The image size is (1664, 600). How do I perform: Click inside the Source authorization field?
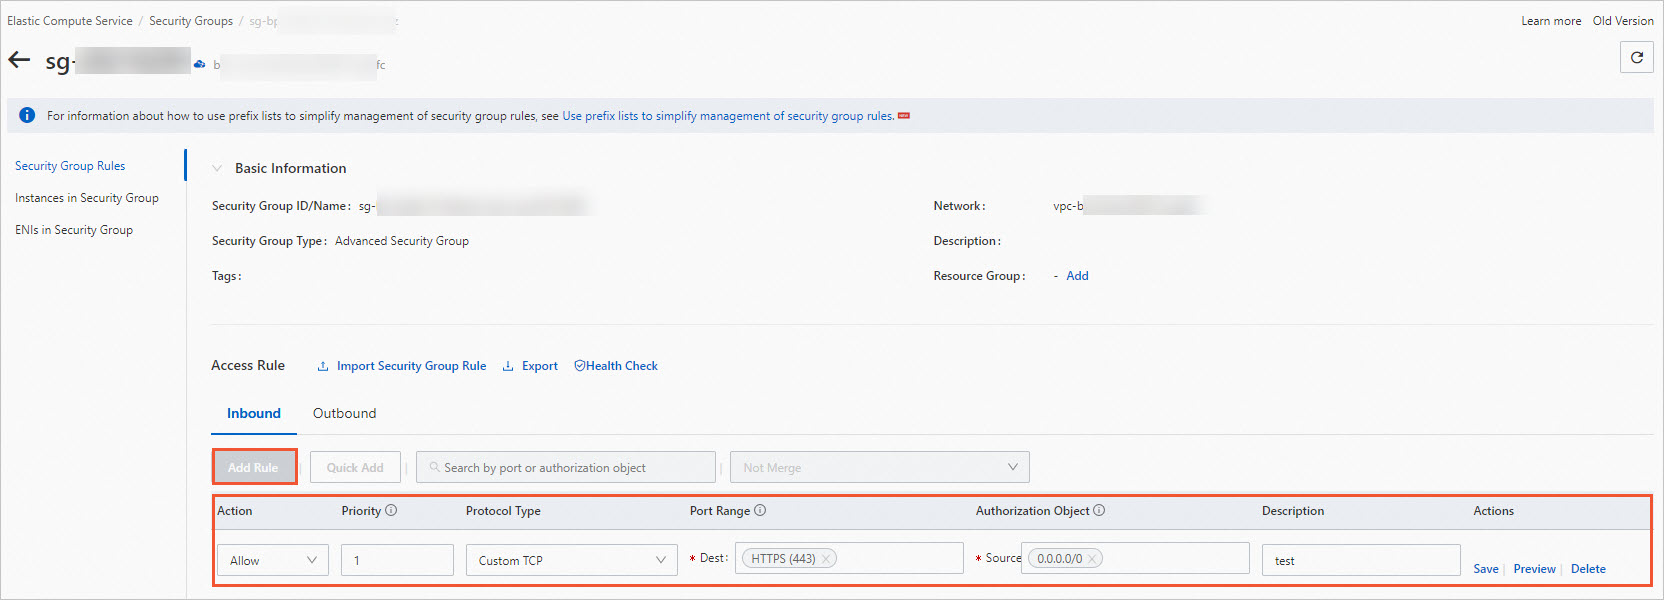pos(1135,558)
